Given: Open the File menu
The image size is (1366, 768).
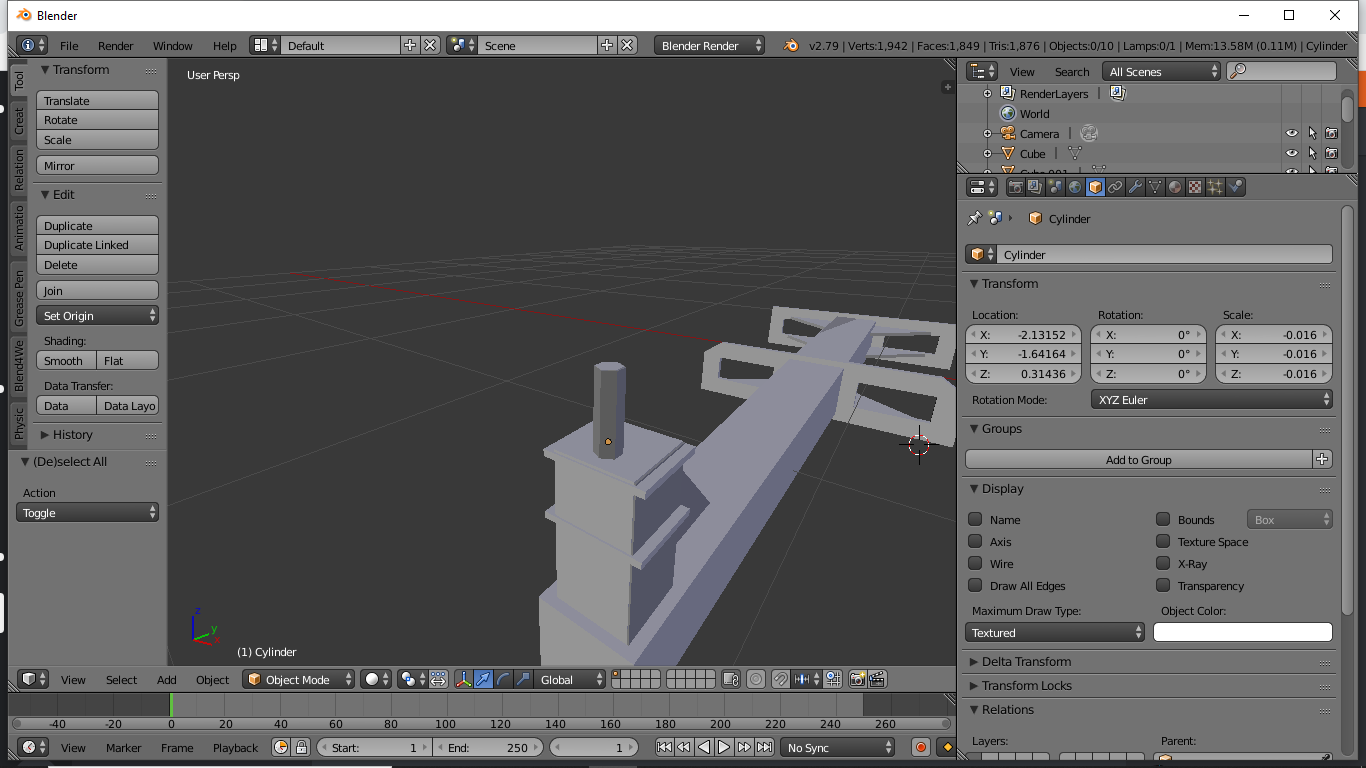Looking at the screenshot, I should tap(69, 45).
